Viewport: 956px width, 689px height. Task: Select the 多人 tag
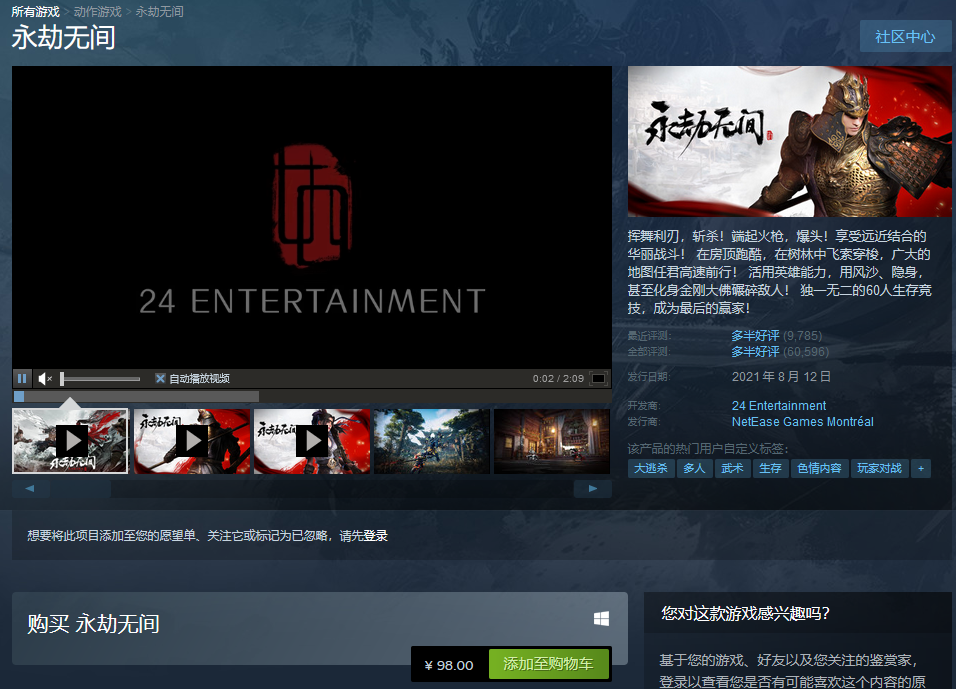point(694,468)
